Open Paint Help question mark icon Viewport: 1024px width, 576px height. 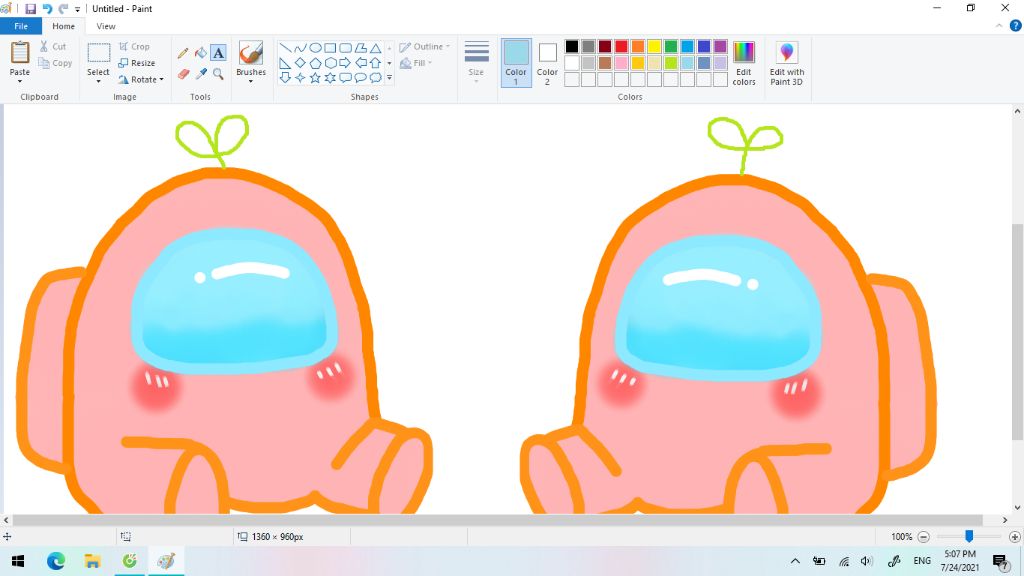(x=1016, y=26)
